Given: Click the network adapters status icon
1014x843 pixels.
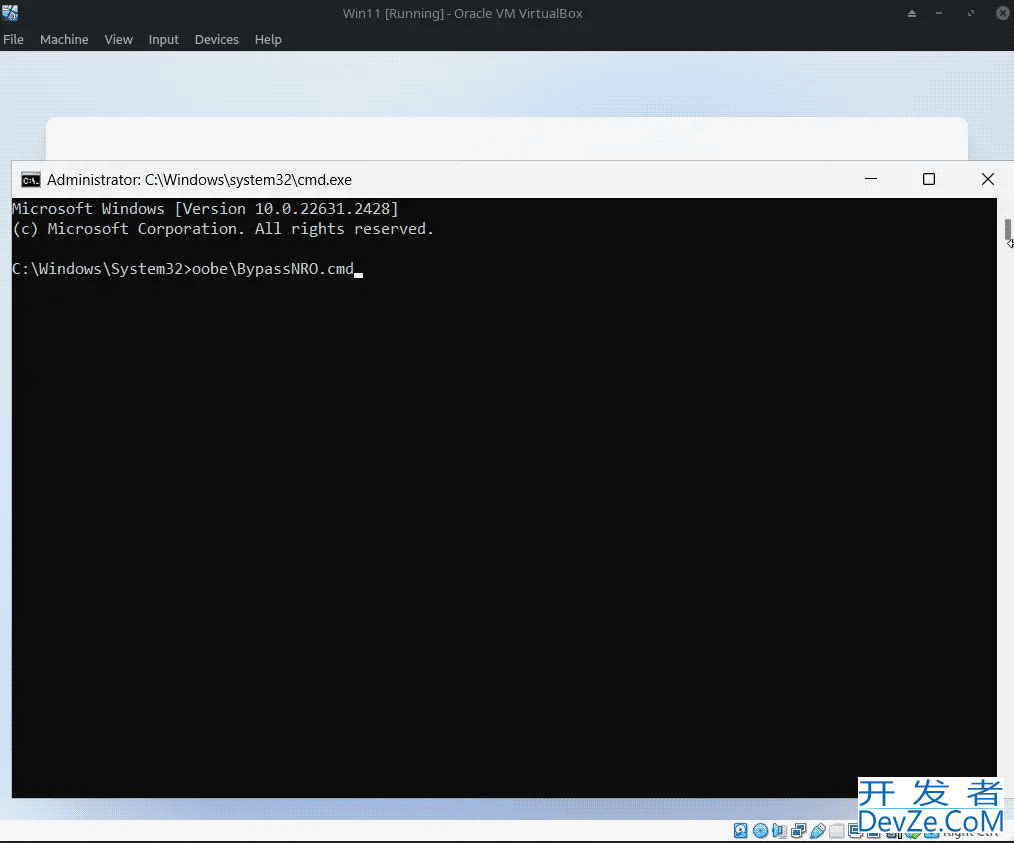Looking at the screenshot, I should [799, 831].
